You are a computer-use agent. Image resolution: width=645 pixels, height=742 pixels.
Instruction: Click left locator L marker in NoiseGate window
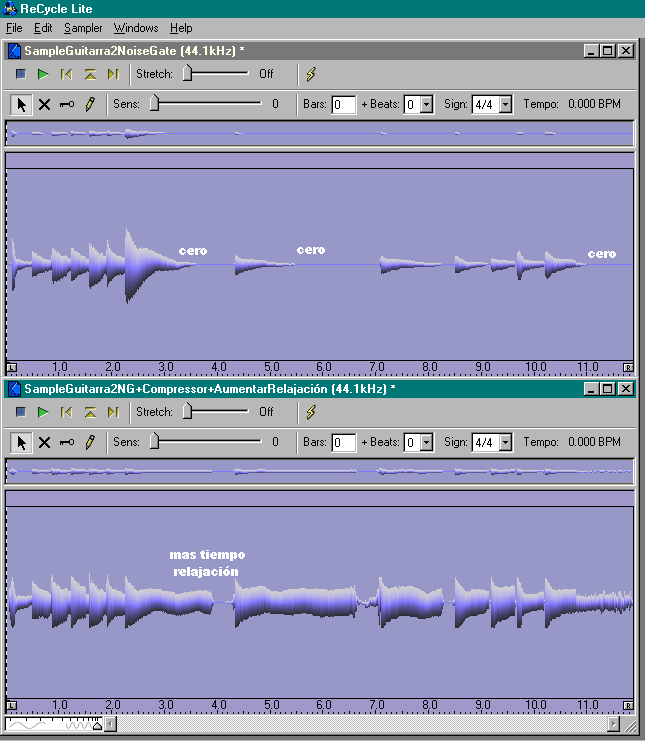click(x=12, y=367)
